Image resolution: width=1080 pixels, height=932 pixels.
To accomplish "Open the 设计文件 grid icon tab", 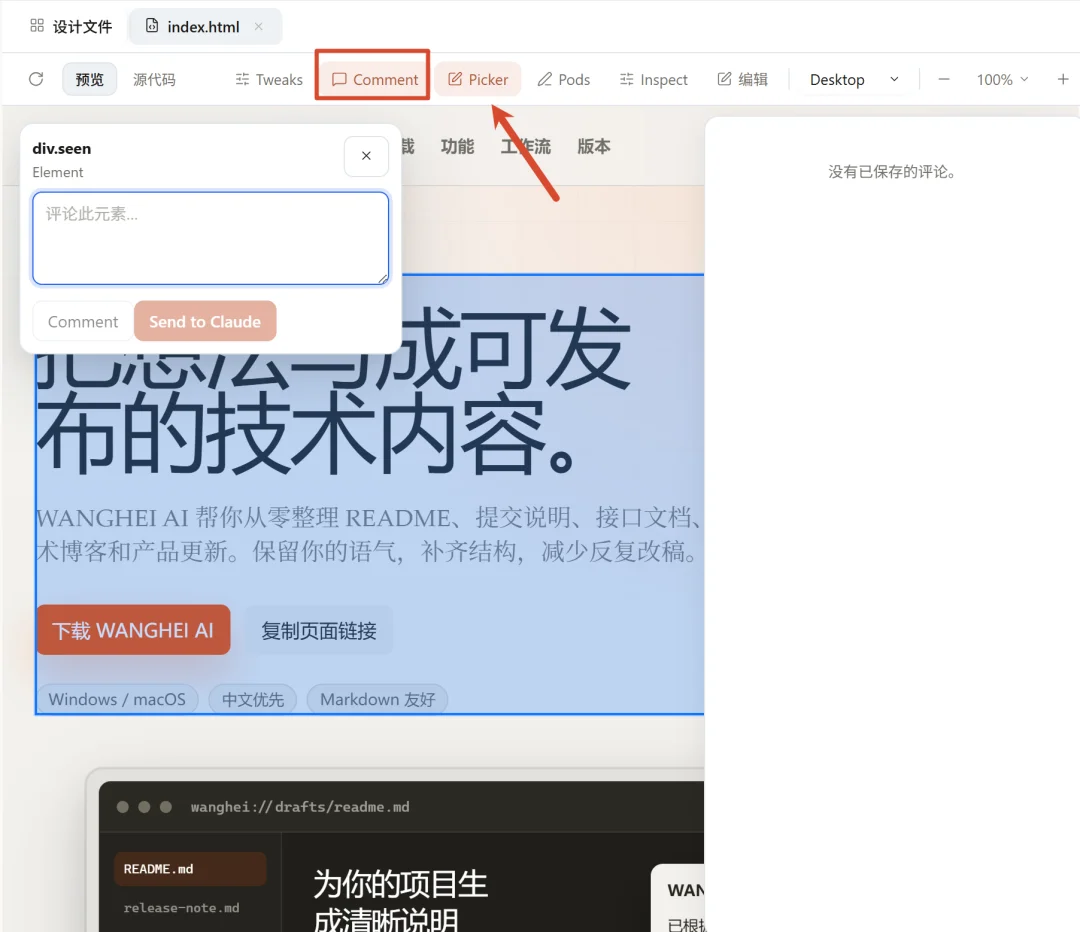I will pyautogui.click(x=71, y=26).
